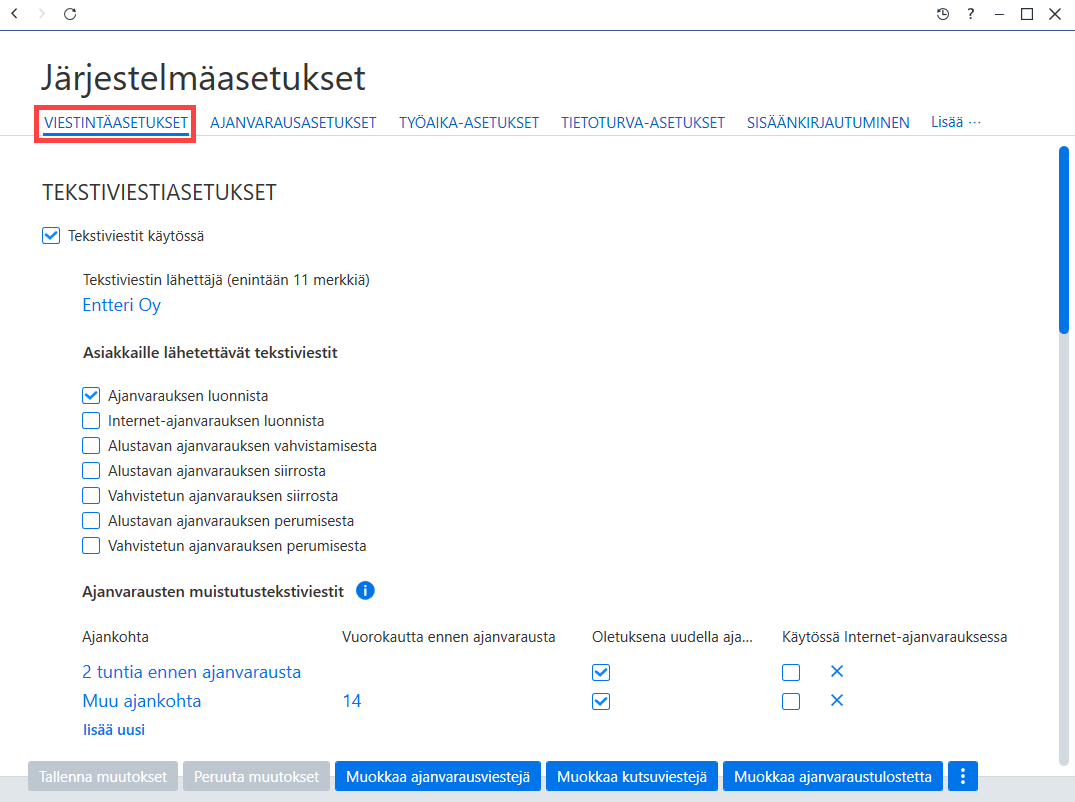Viewport: 1075px width, 802px height.
Task: Enable 'Vahvistetun ajanvarauksen perumisesta' checkbox
Action: (x=91, y=546)
